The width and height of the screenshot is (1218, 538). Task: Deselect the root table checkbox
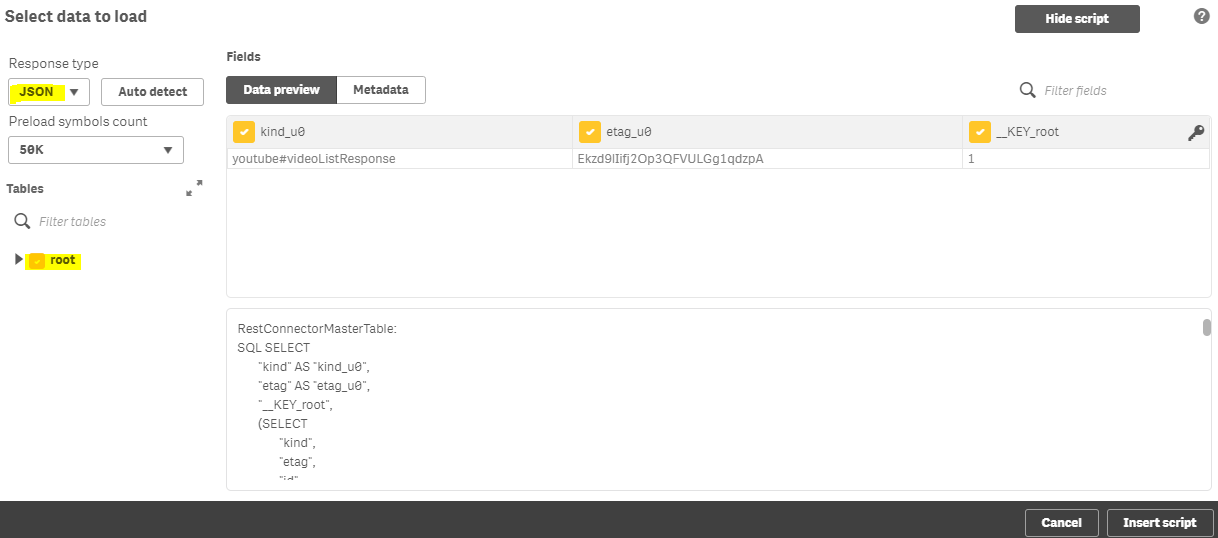37,260
